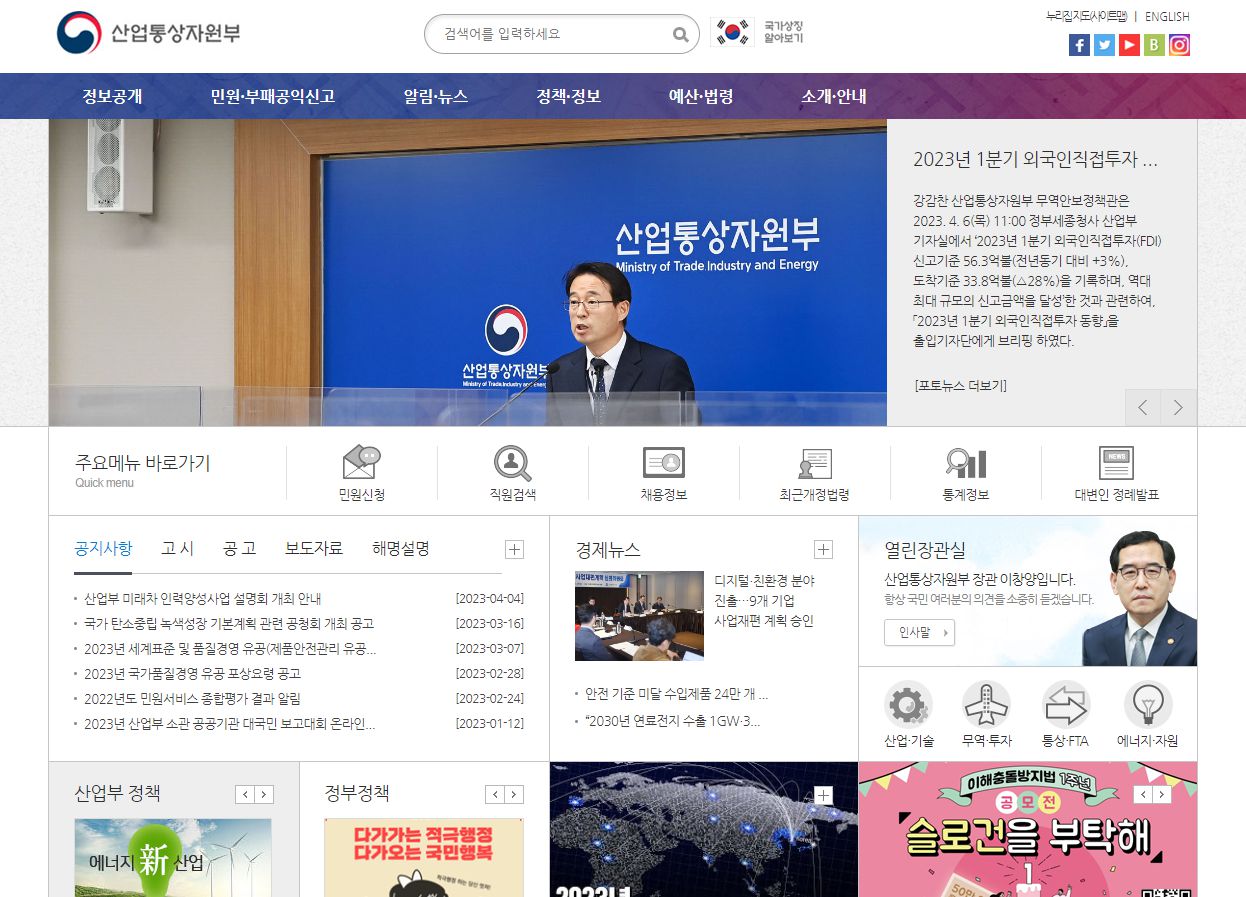Select the 직원검색 staff search icon
Viewport: 1246px width, 897px height.
tap(512, 462)
